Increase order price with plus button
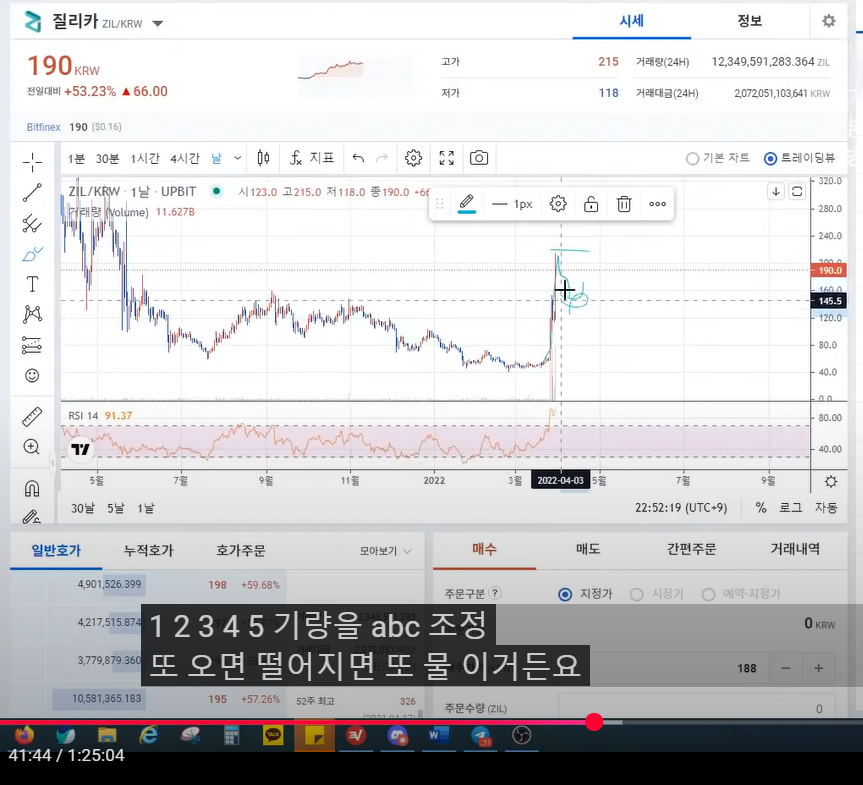Screen dimensions: 863x785 (819, 668)
